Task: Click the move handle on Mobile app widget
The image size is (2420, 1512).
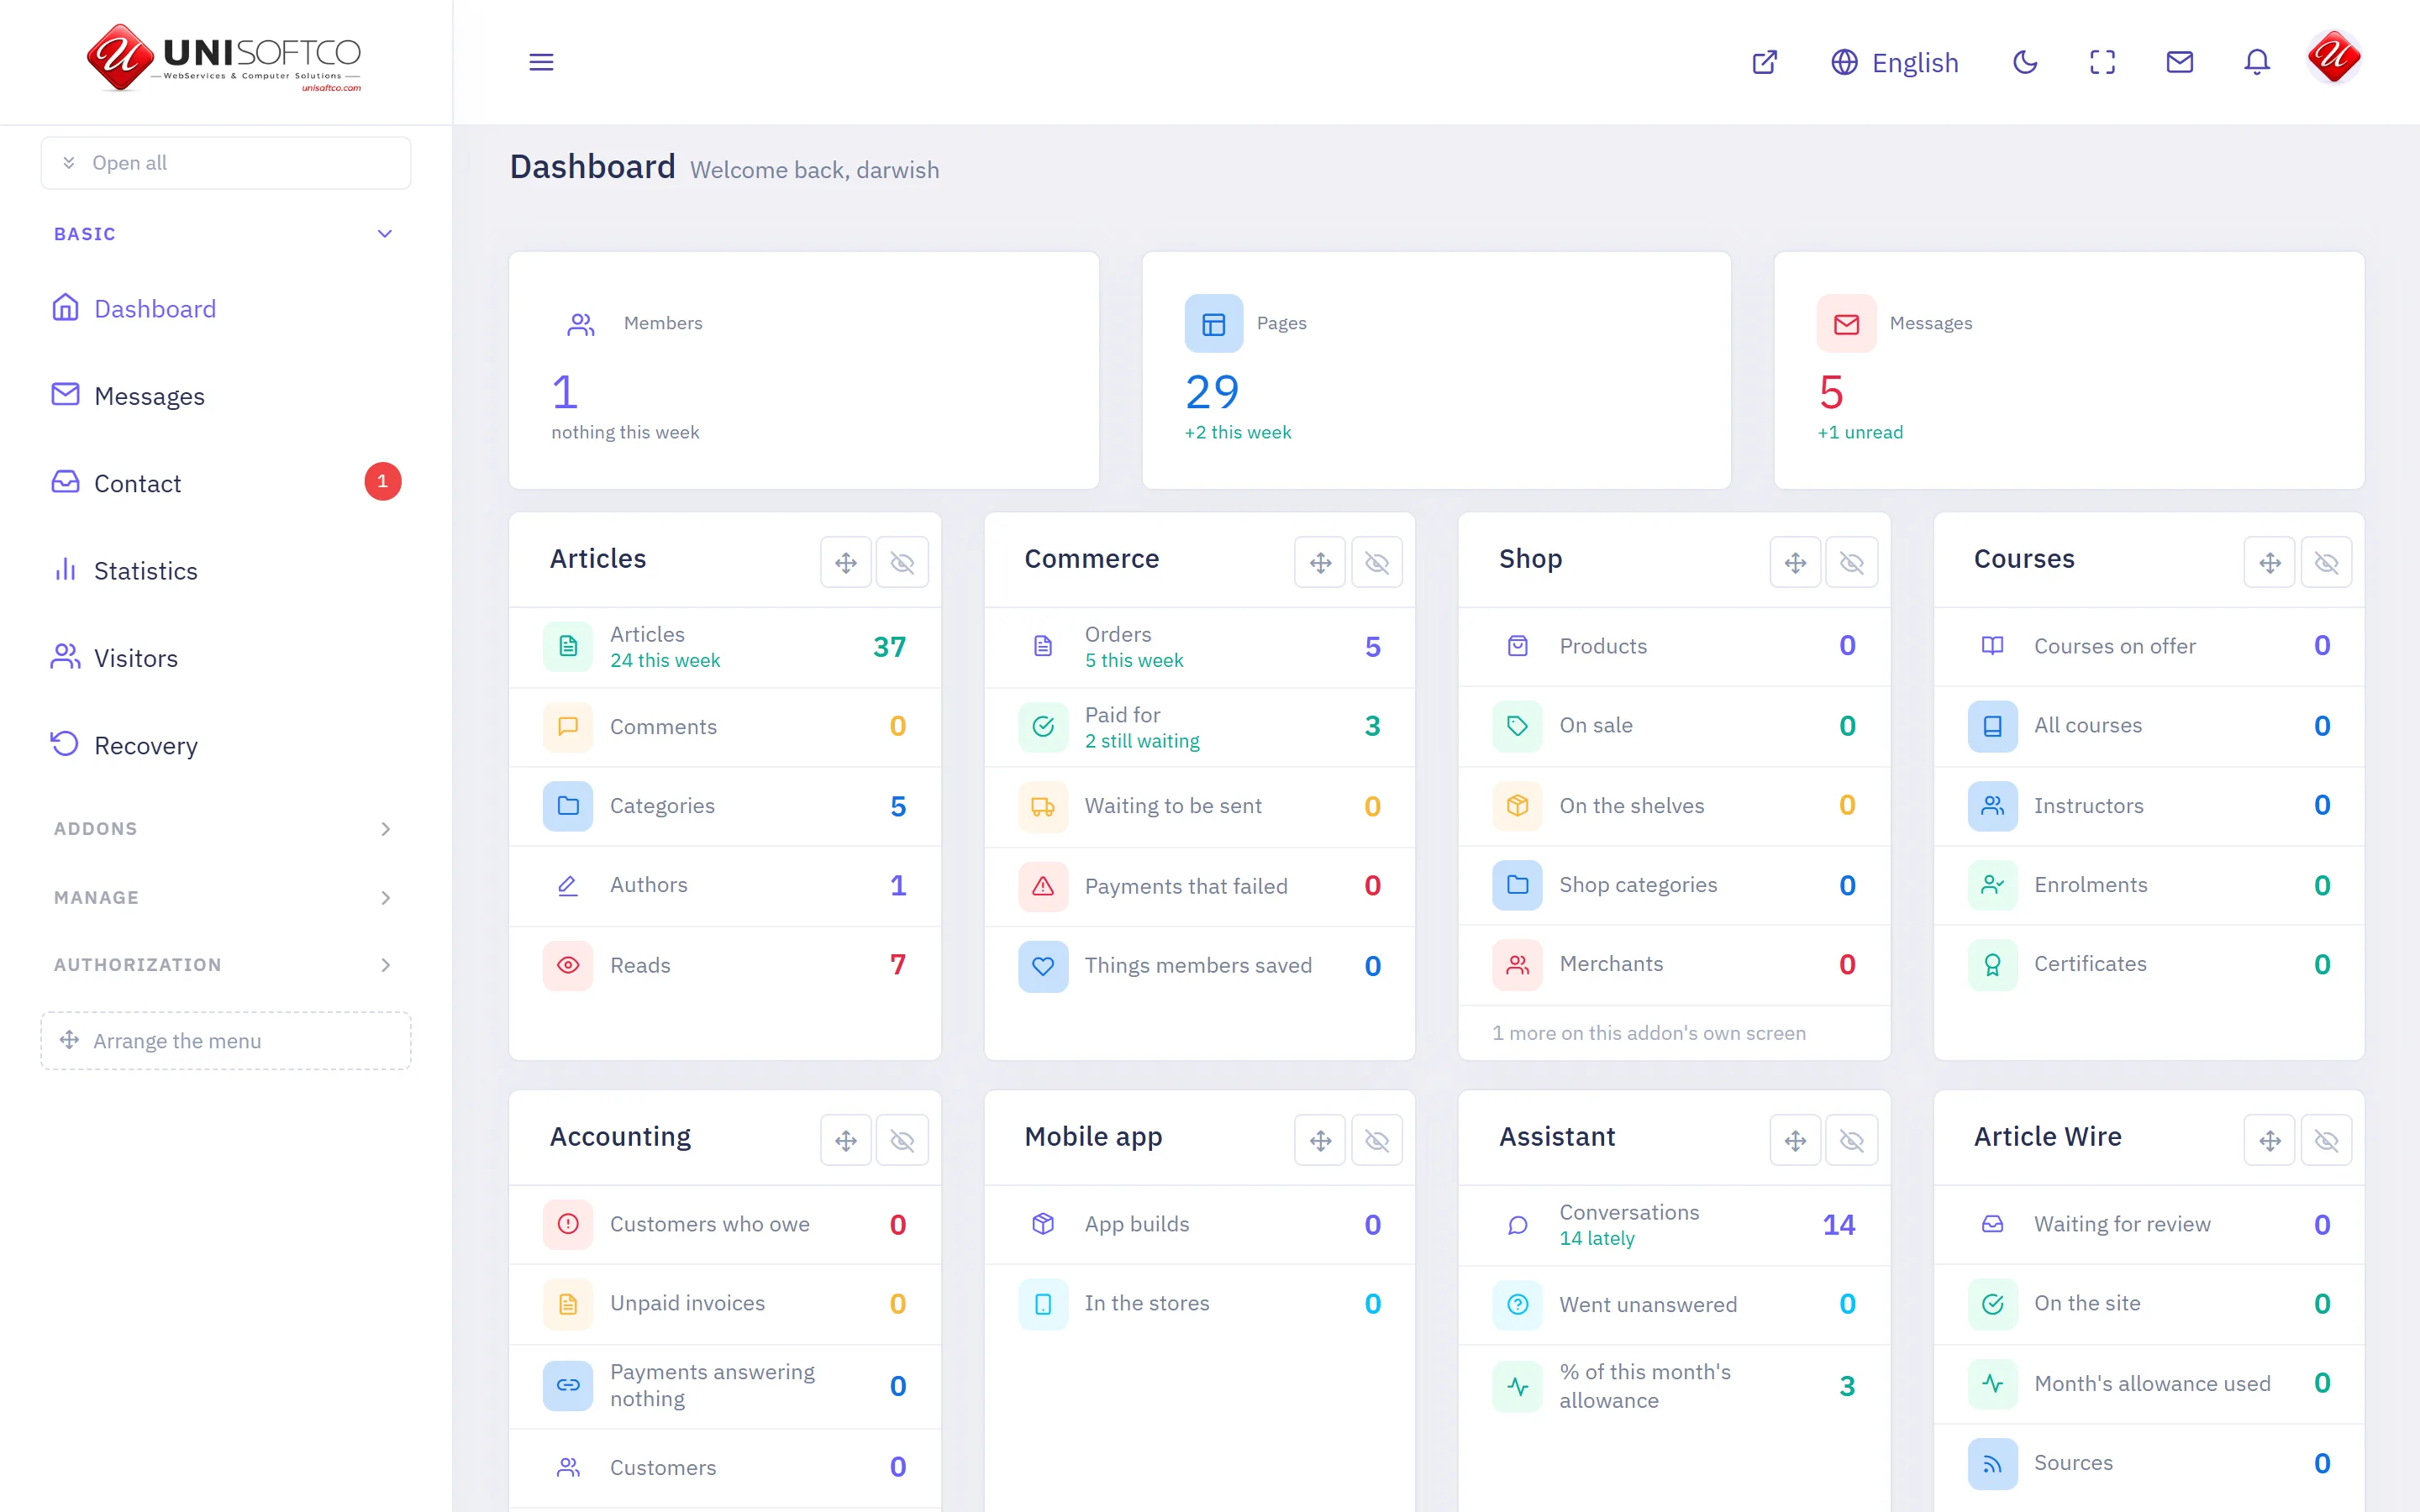Action: click(1321, 1140)
